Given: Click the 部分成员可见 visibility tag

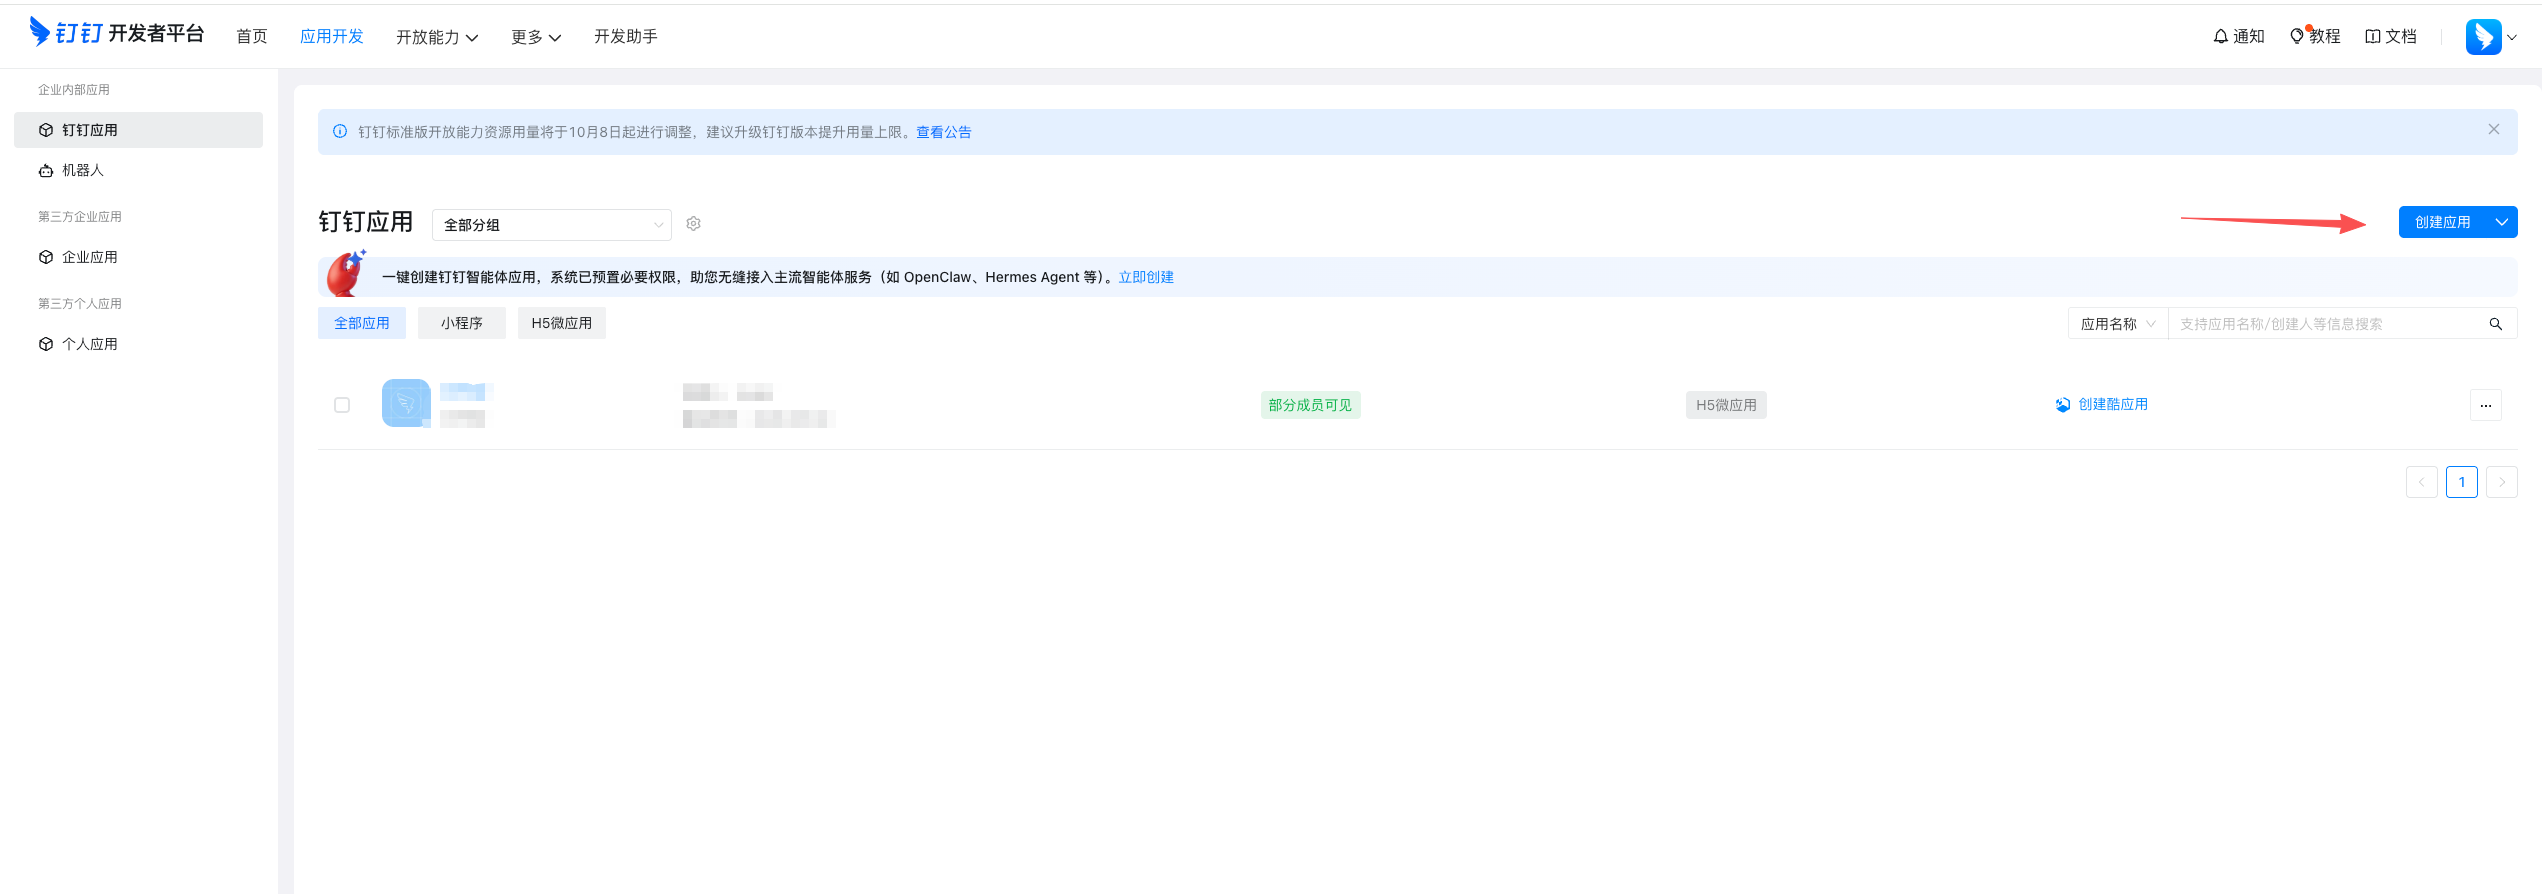Looking at the screenshot, I should (x=1310, y=405).
